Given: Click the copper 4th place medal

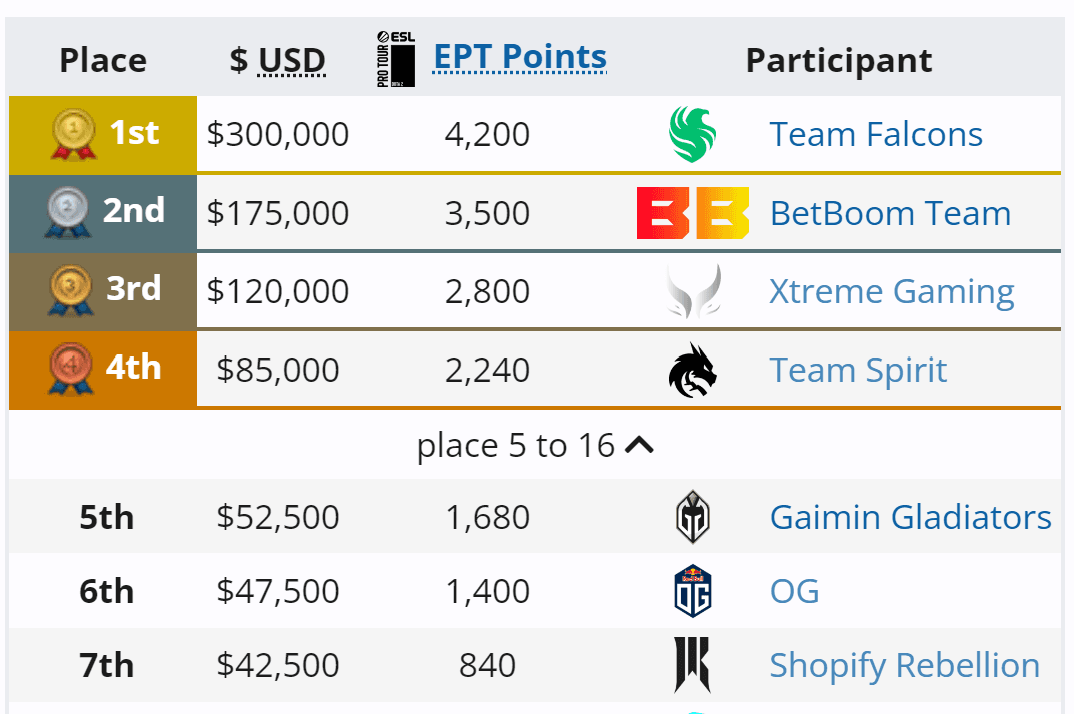Looking at the screenshot, I should click(x=70, y=371).
